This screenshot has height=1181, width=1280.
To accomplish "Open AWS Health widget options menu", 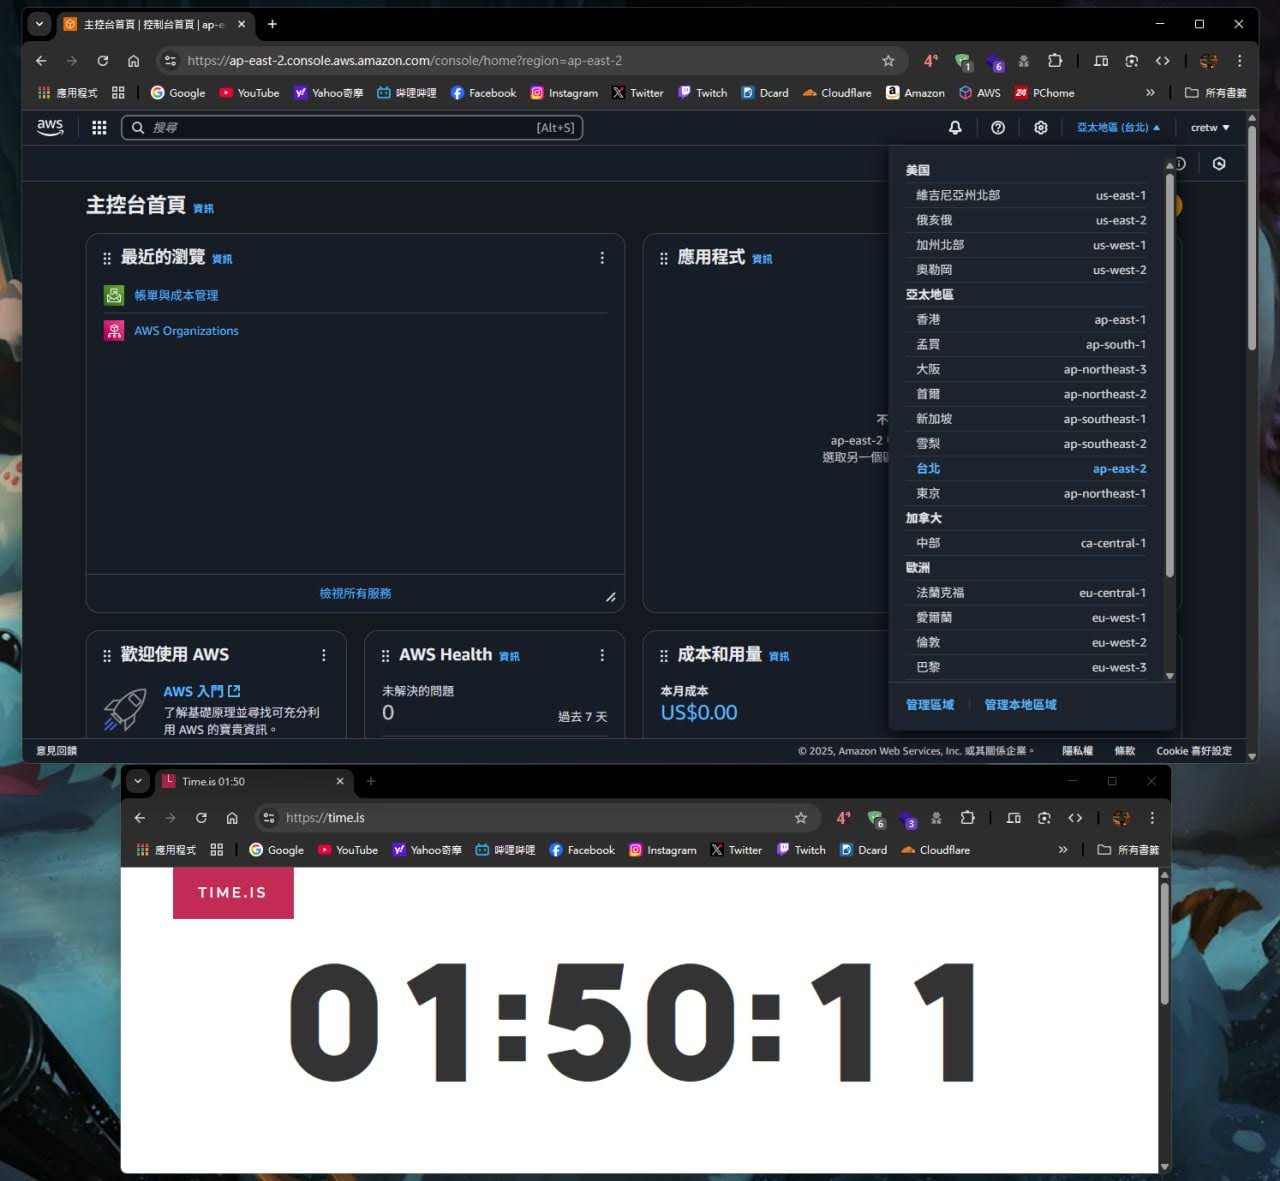I will pos(602,655).
